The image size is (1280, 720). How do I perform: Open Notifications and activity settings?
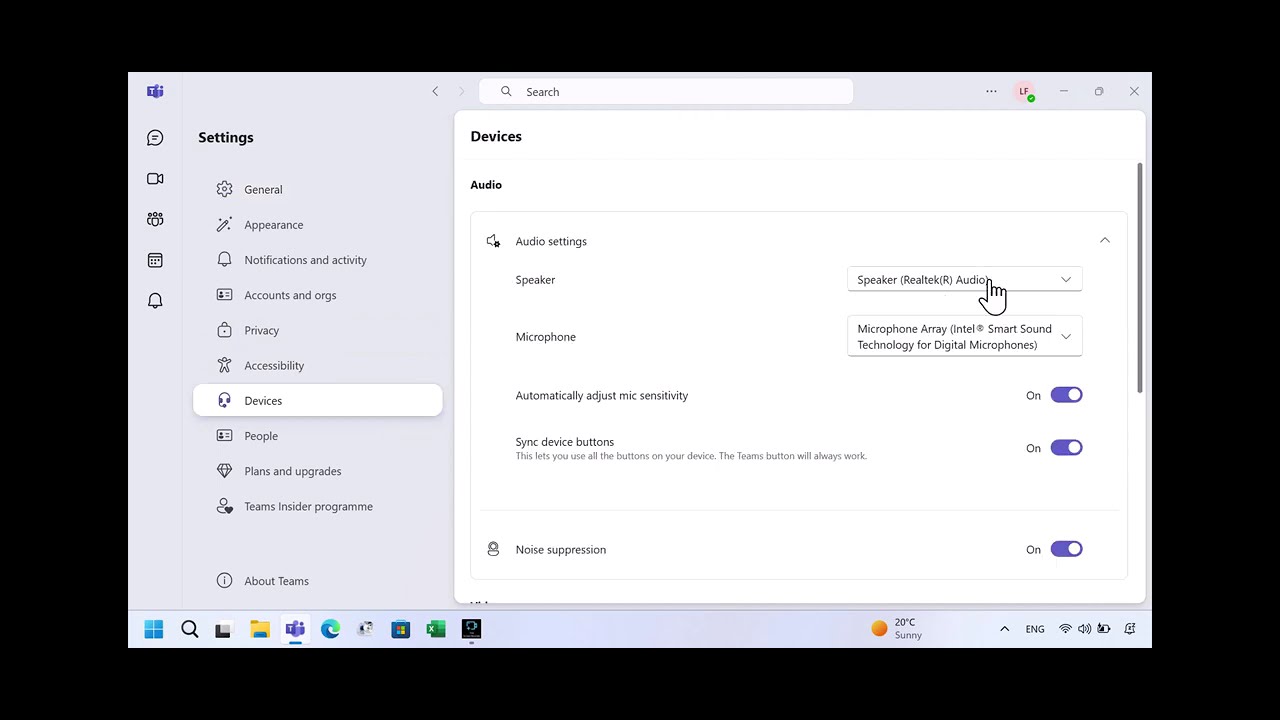[318, 260]
